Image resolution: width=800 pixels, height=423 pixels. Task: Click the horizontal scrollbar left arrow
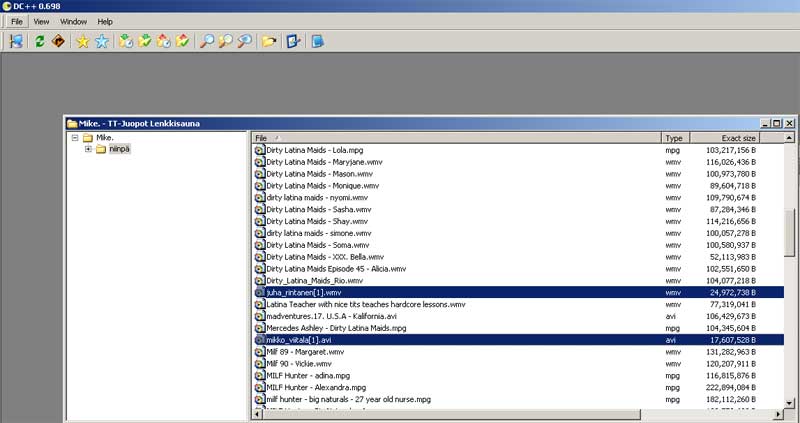[x=258, y=414]
